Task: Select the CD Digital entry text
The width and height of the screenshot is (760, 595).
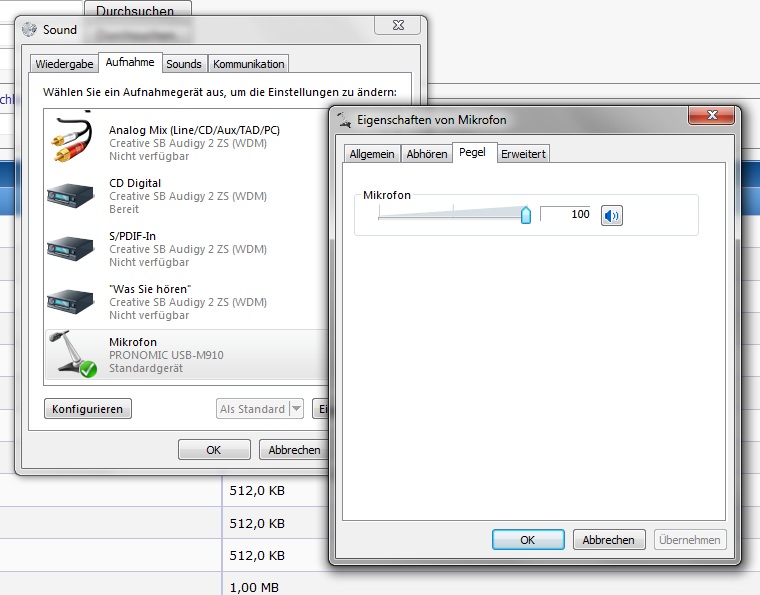Action: tap(135, 183)
